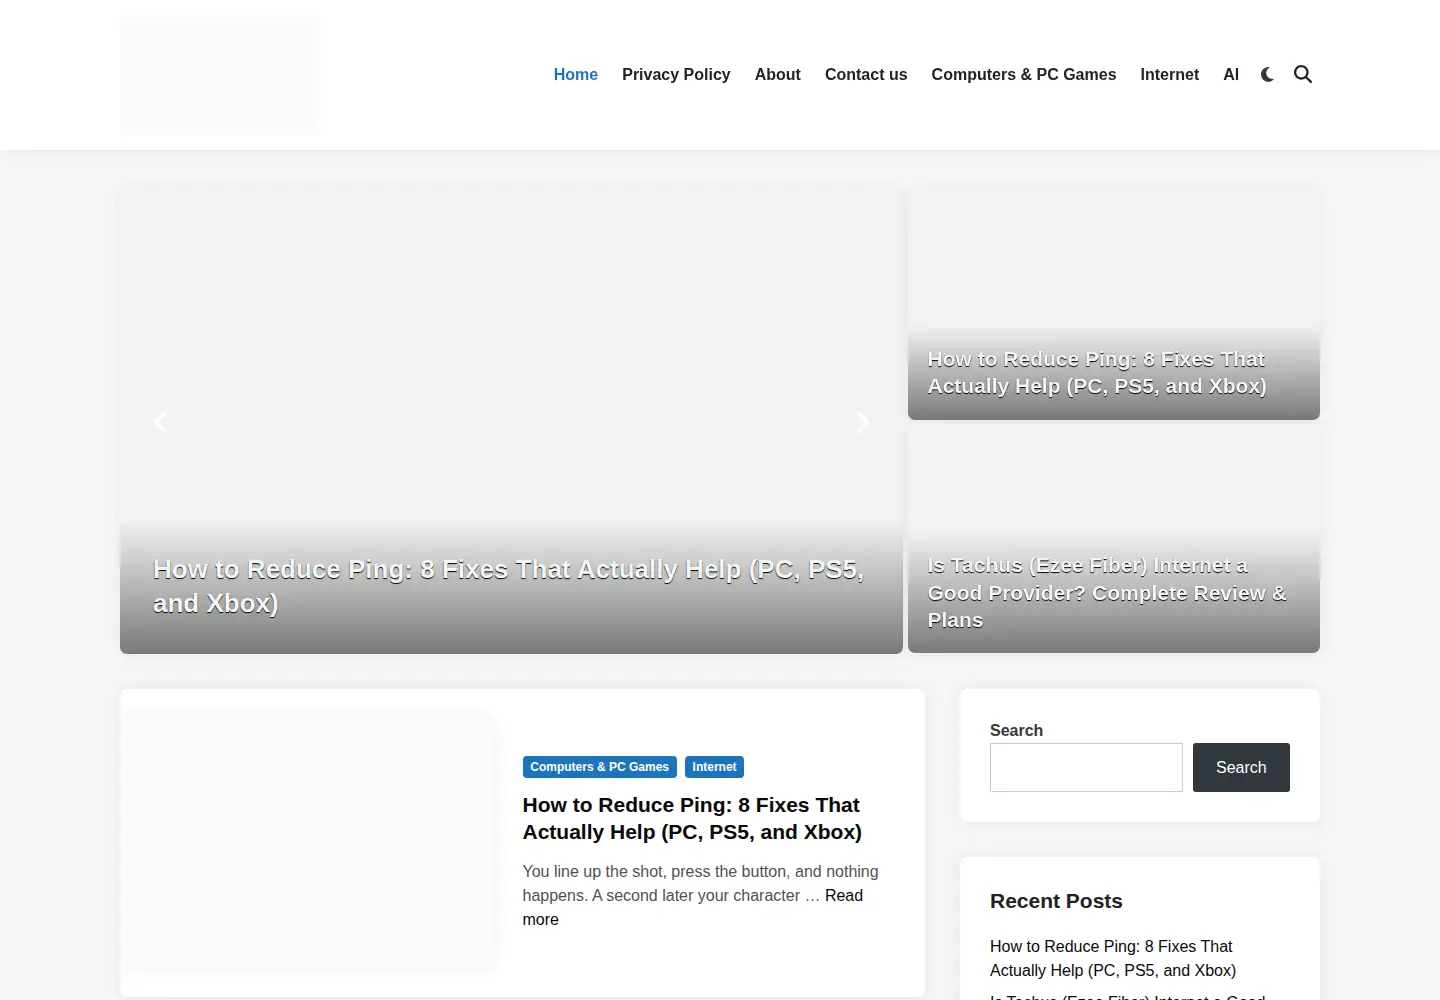
Task: Click the post card's featured image thumbnail
Action: coord(308,840)
